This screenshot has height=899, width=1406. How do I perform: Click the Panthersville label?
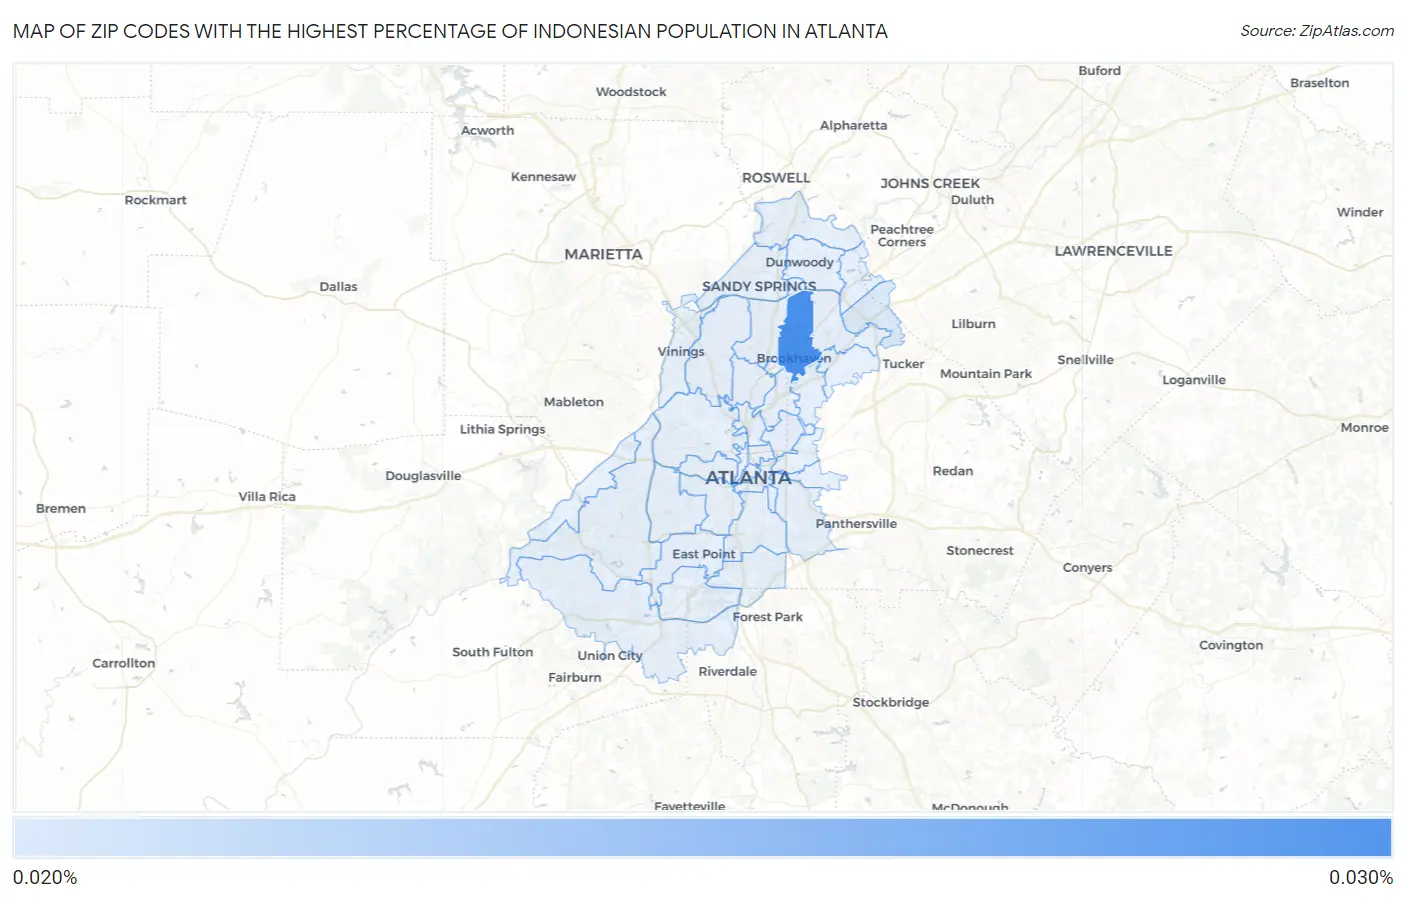point(856,524)
